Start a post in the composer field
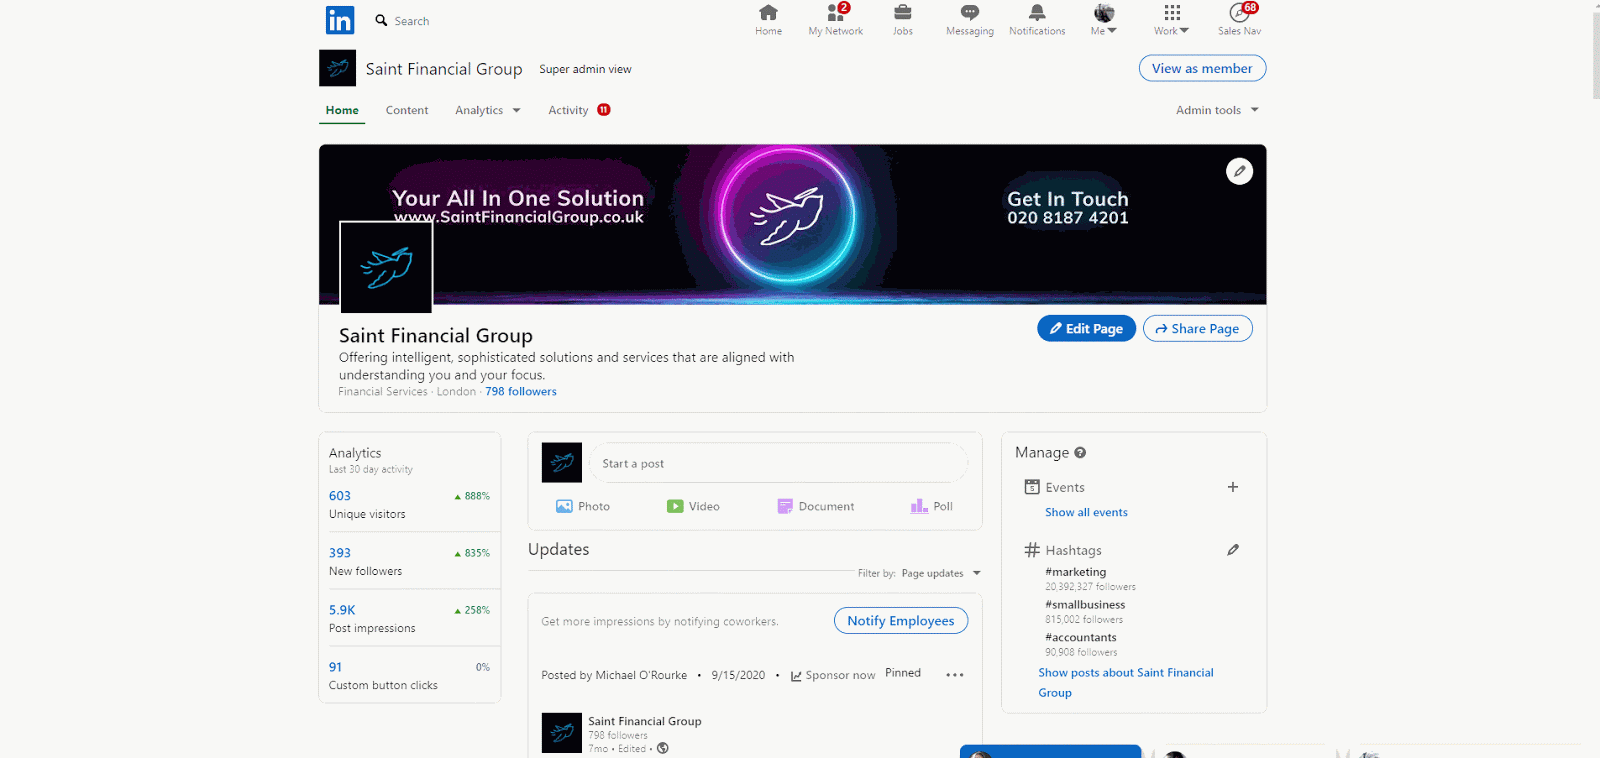Image resolution: width=1600 pixels, height=758 pixels. point(779,463)
